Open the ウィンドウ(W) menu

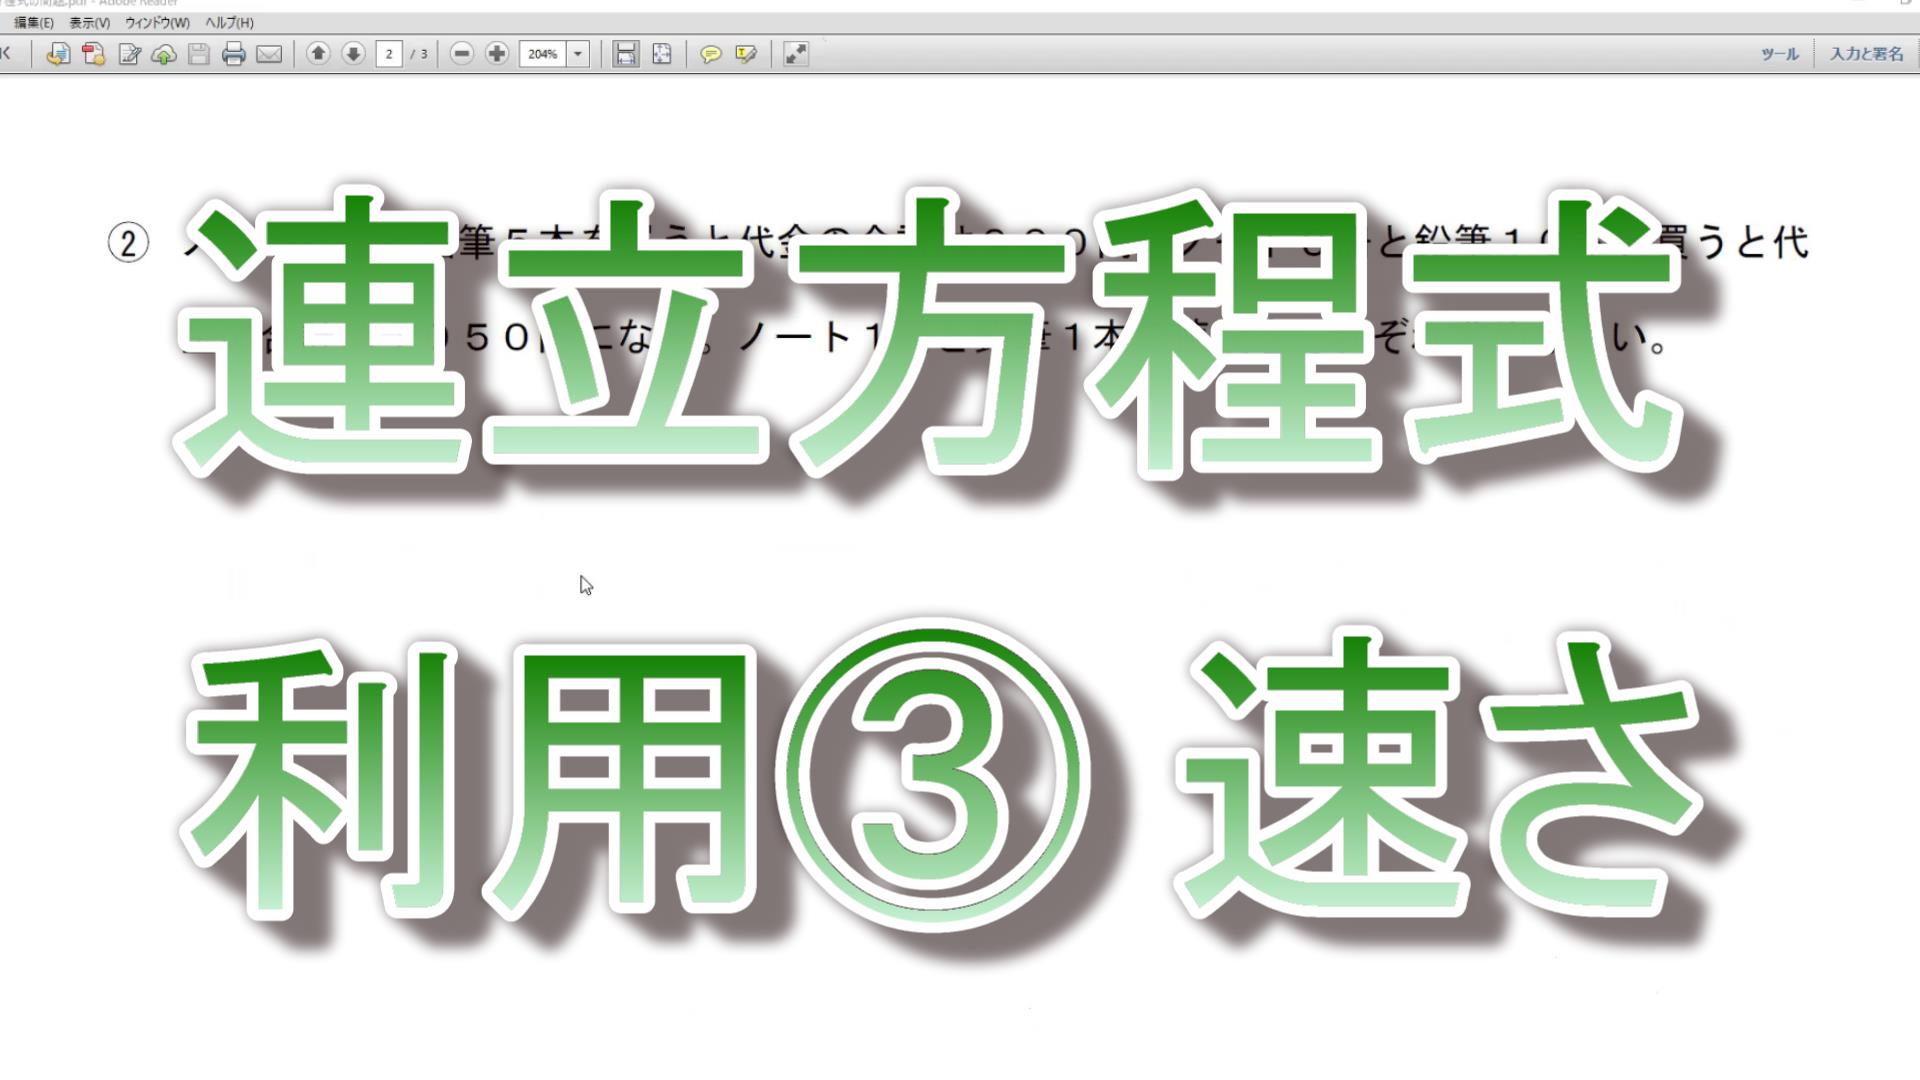(x=157, y=22)
